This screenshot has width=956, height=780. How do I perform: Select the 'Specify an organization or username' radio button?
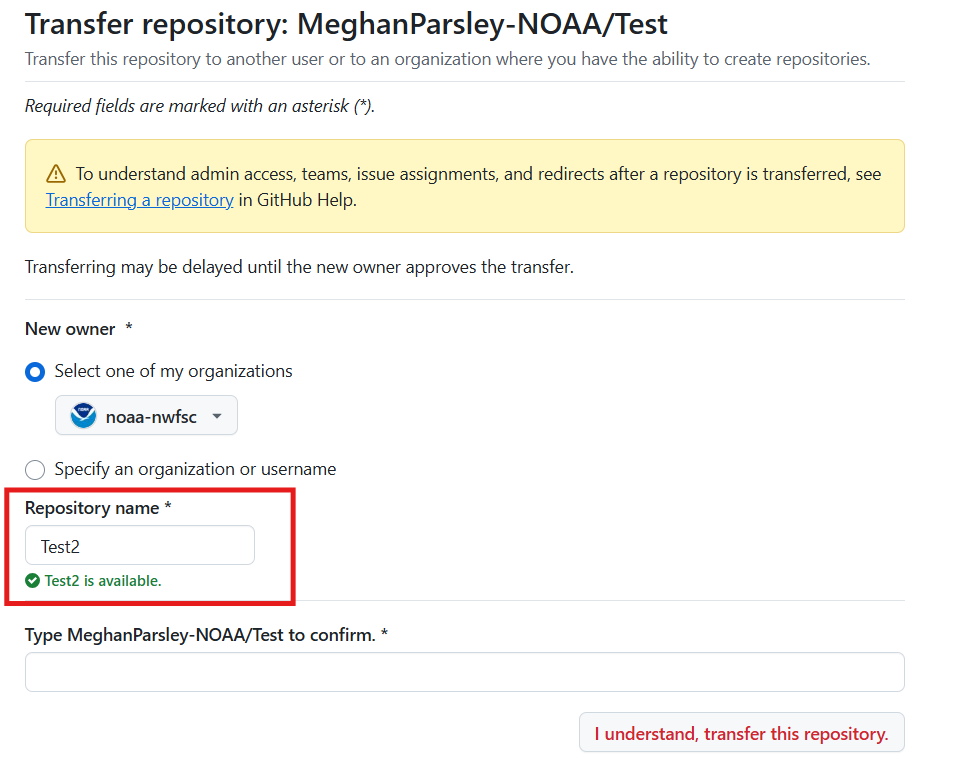[x=35, y=470]
